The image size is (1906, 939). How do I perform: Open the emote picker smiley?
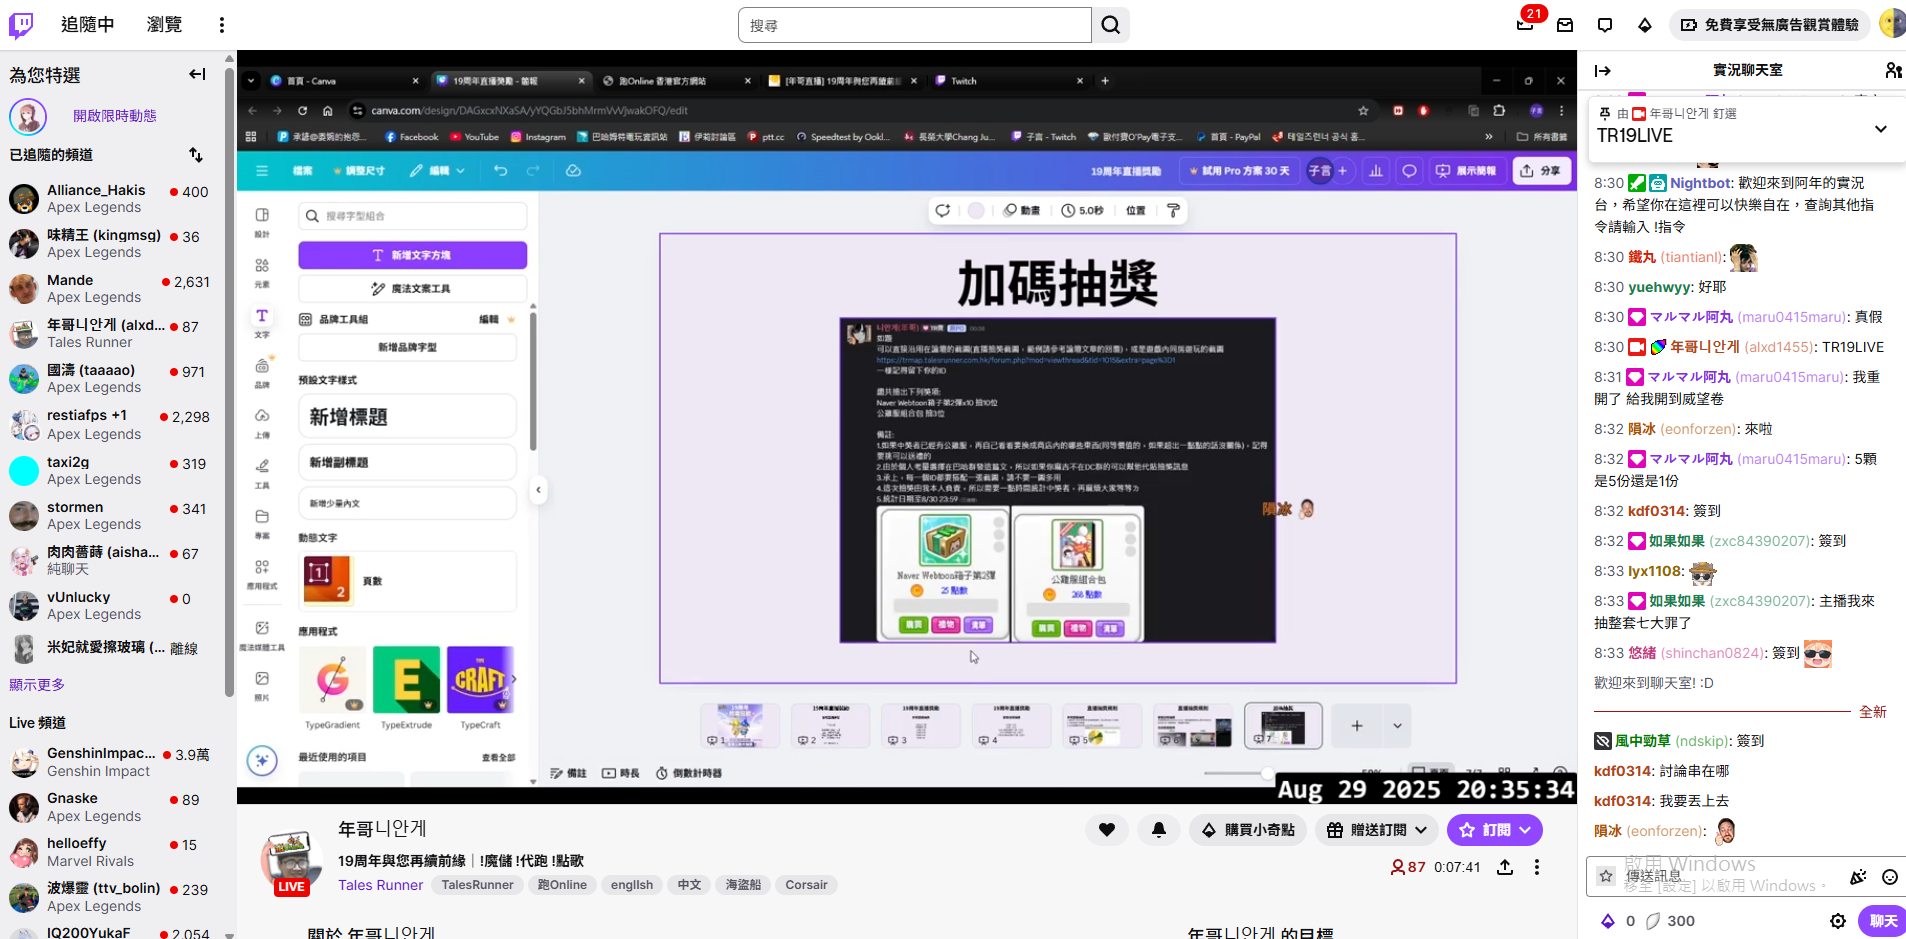[1889, 877]
